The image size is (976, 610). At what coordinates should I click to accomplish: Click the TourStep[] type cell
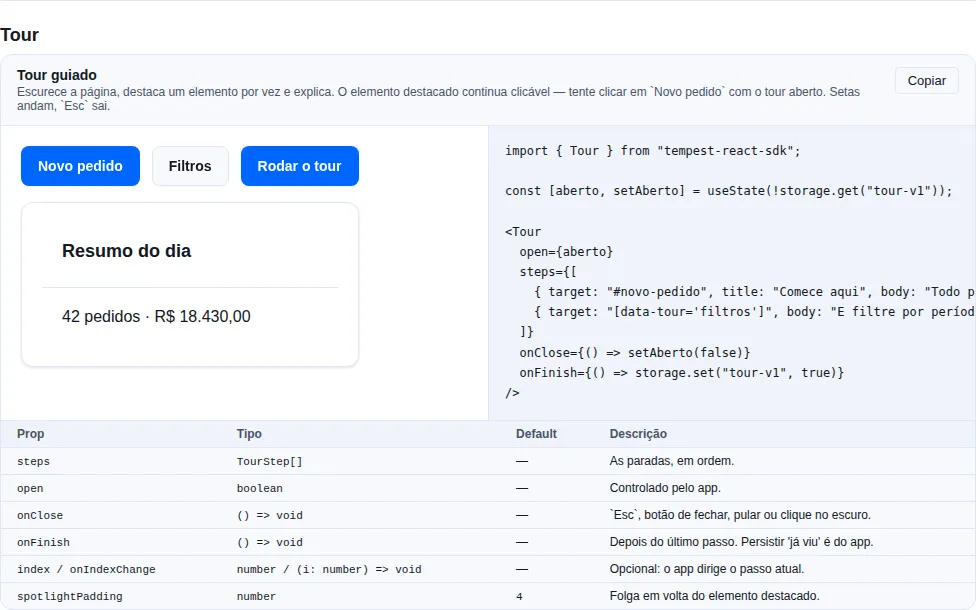pos(270,461)
